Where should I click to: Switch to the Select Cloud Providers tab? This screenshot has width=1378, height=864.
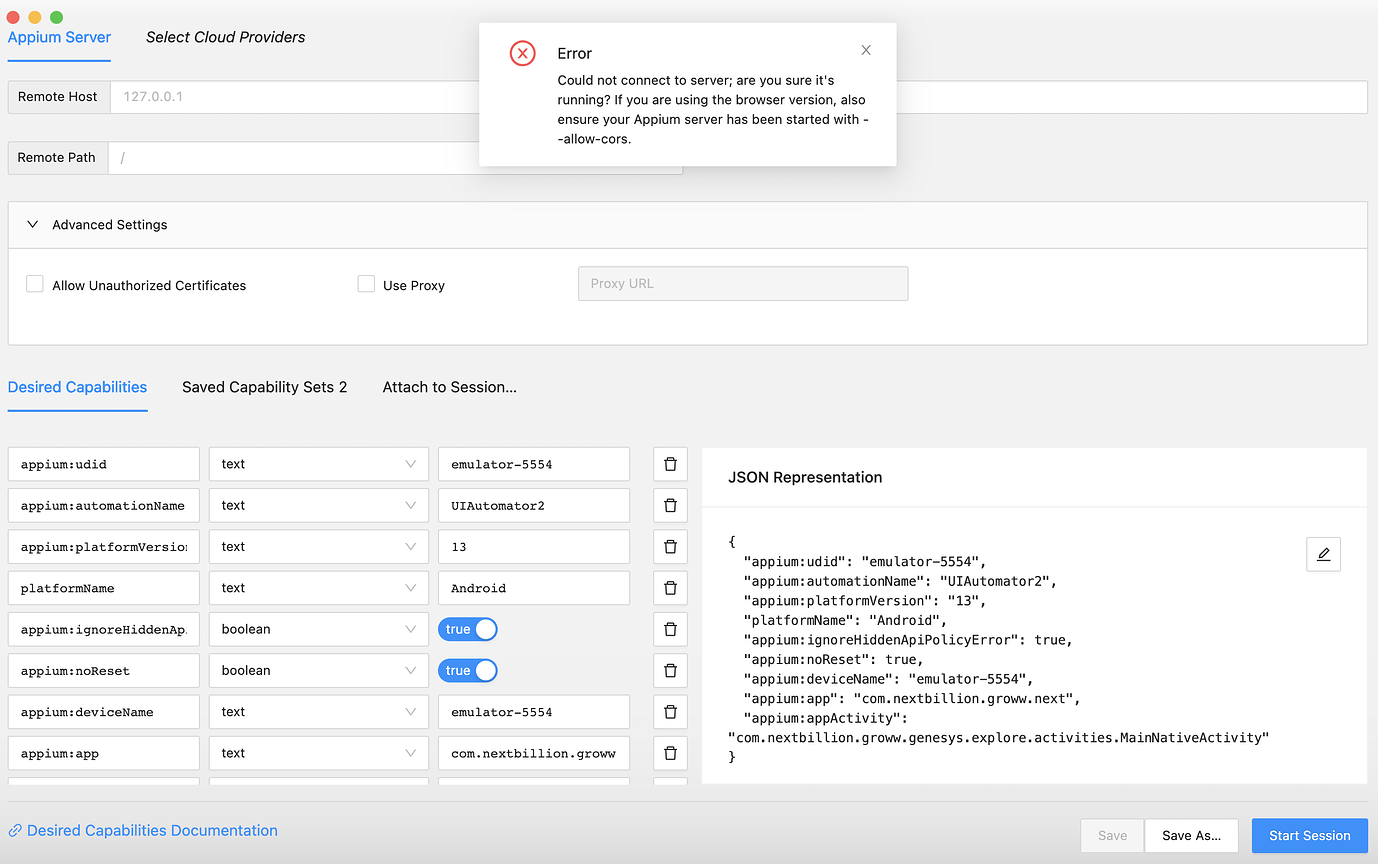pyautogui.click(x=225, y=37)
